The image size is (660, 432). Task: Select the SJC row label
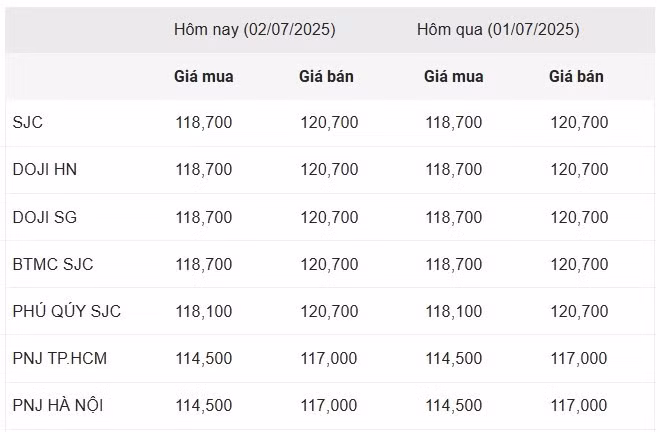tap(28, 123)
